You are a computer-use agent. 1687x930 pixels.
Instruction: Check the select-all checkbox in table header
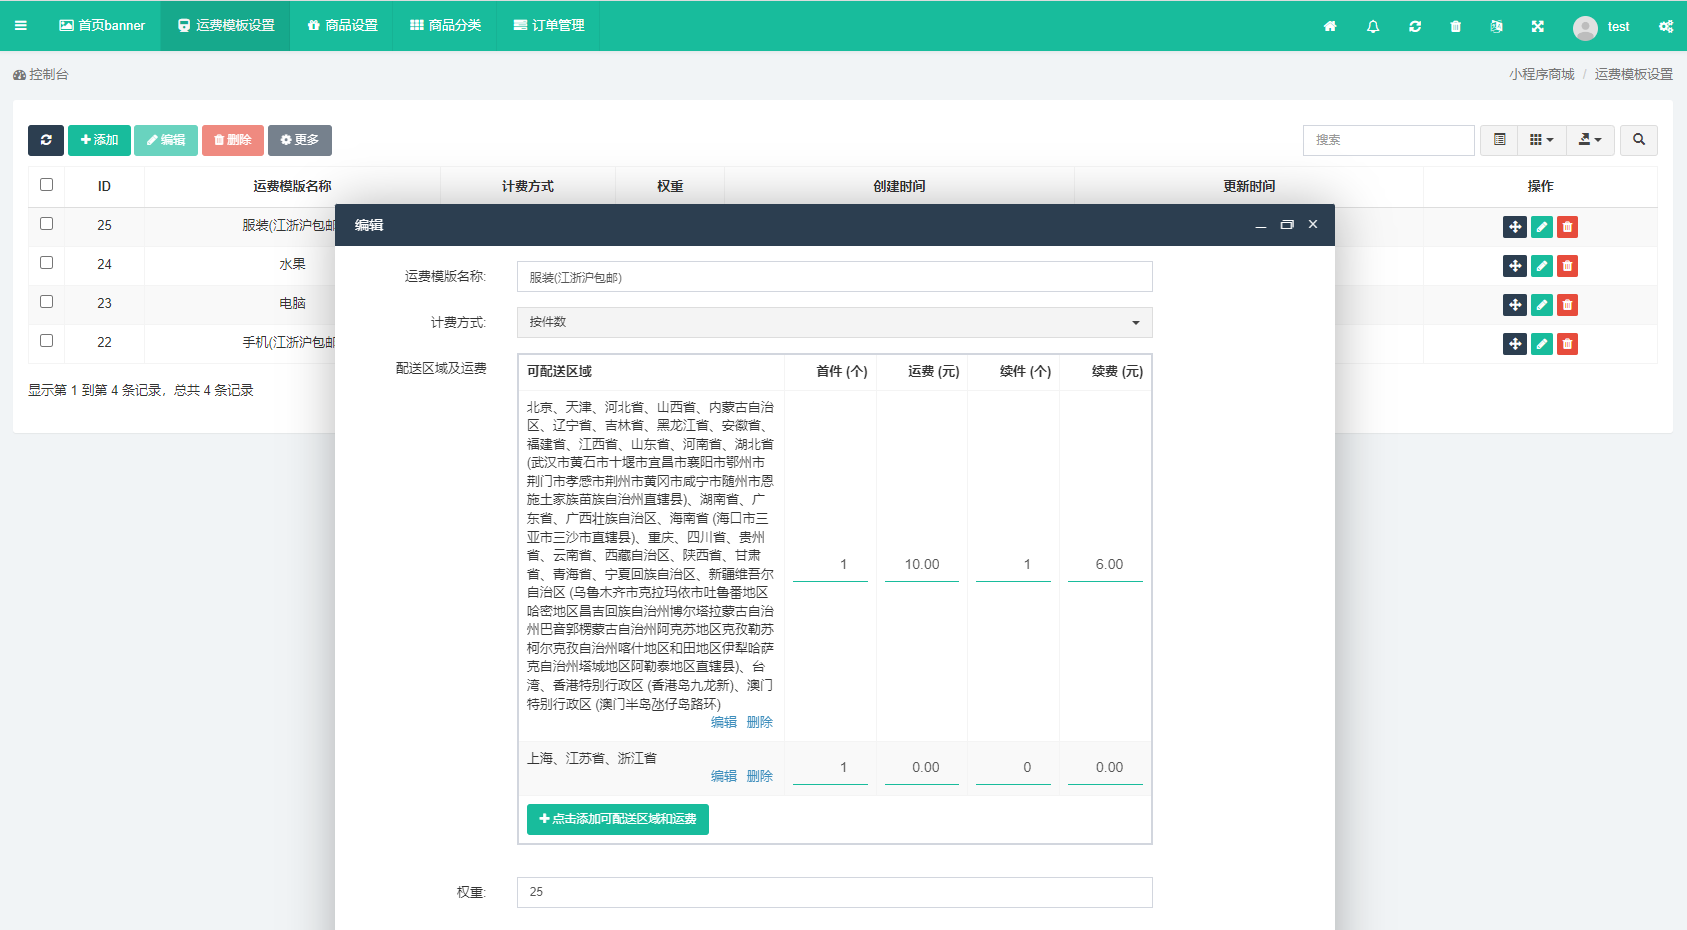(x=46, y=185)
